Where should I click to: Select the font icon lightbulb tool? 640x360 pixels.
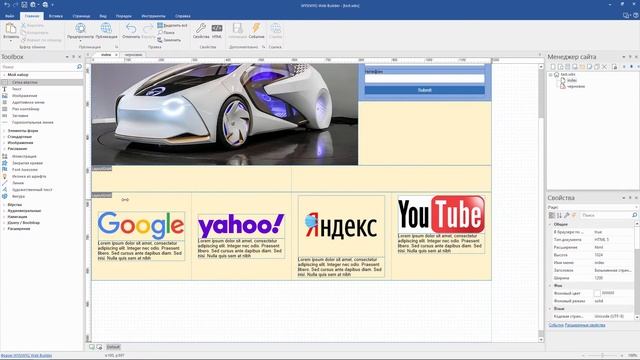point(5,176)
